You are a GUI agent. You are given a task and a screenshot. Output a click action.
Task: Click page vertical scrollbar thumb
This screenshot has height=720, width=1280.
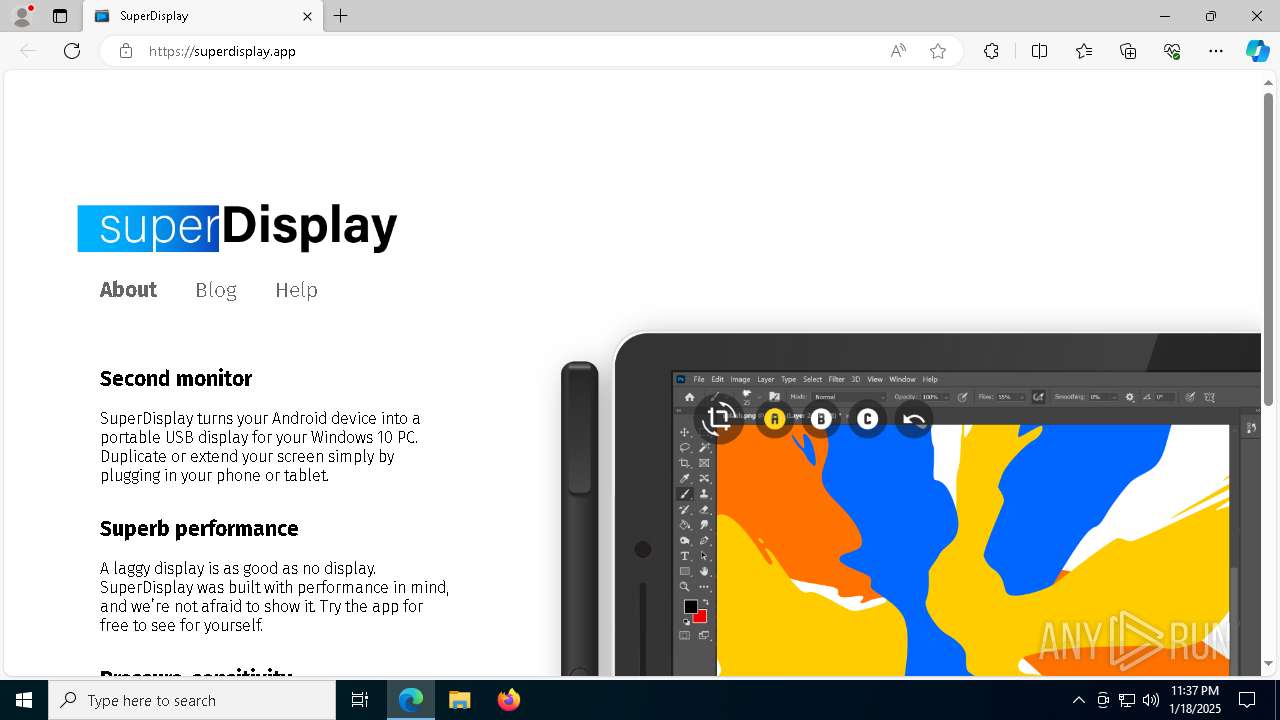tap(1268, 249)
